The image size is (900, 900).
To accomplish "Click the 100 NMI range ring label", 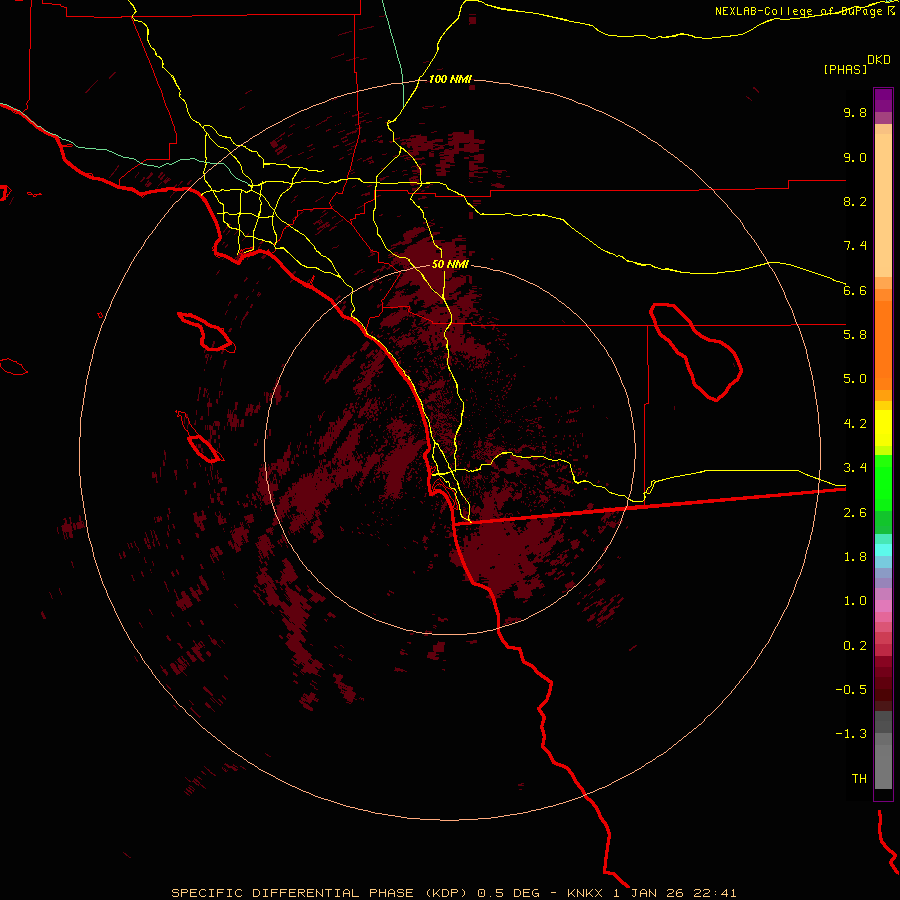I will [x=450, y=79].
